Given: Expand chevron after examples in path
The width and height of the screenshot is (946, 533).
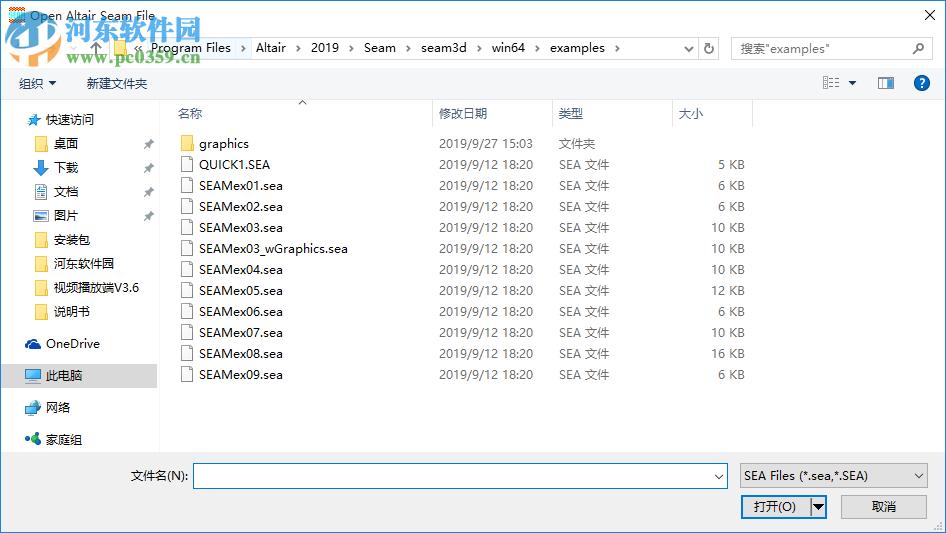Looking at the screenshot, I should pyautogui.click(x=617, y=48).
